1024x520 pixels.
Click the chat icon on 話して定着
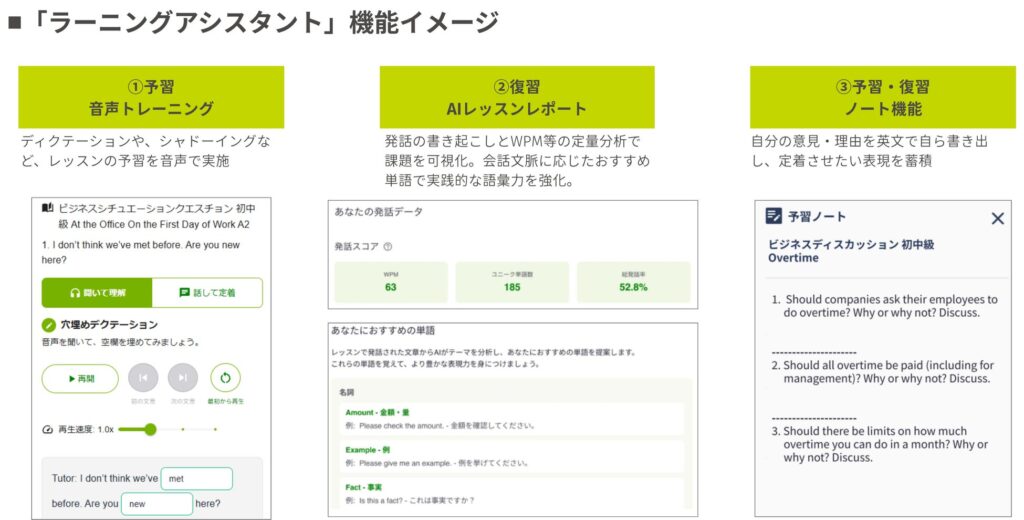[184, 293]
